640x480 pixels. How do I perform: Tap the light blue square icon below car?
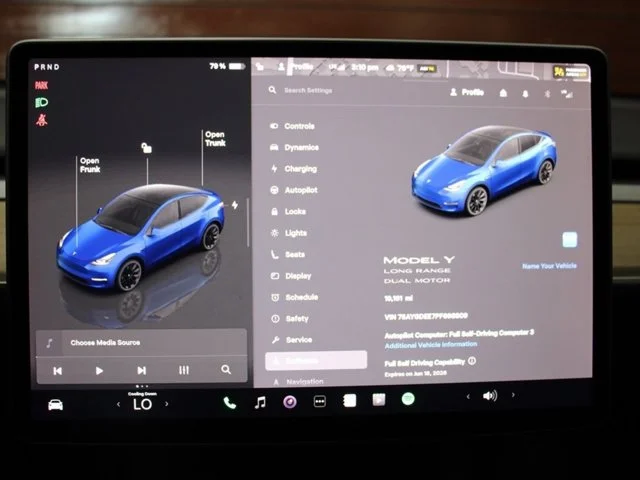point(569,240)
